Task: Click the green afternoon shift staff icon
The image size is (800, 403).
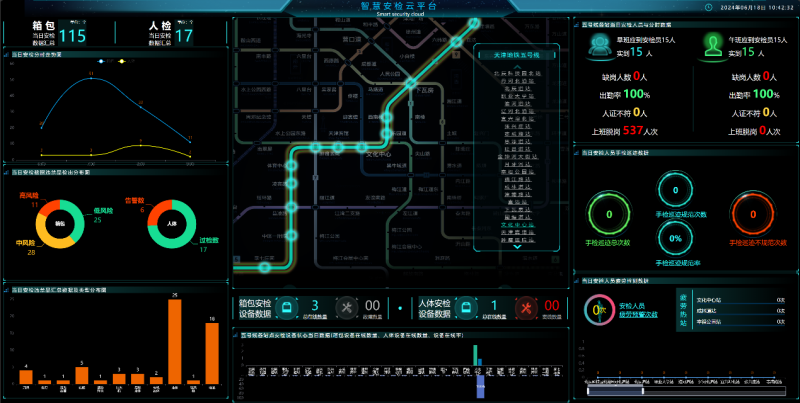Action: (x=713, y=44)
